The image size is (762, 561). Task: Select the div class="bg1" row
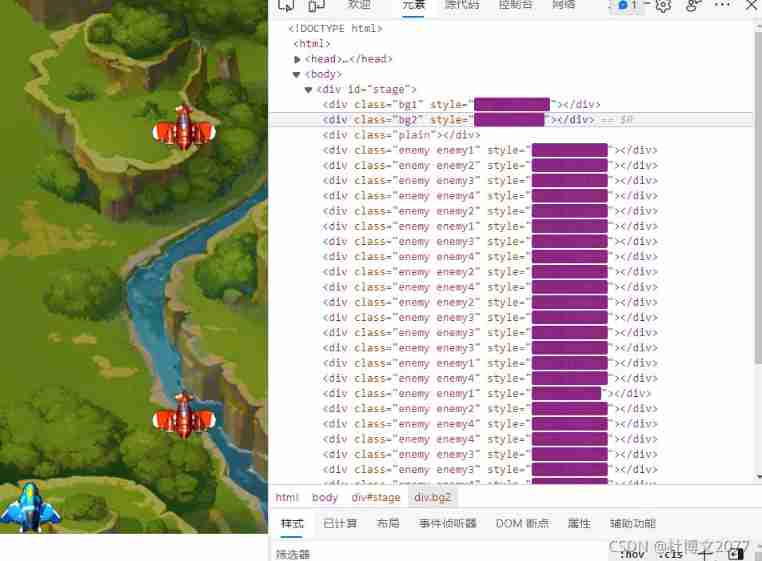(461, 105)
